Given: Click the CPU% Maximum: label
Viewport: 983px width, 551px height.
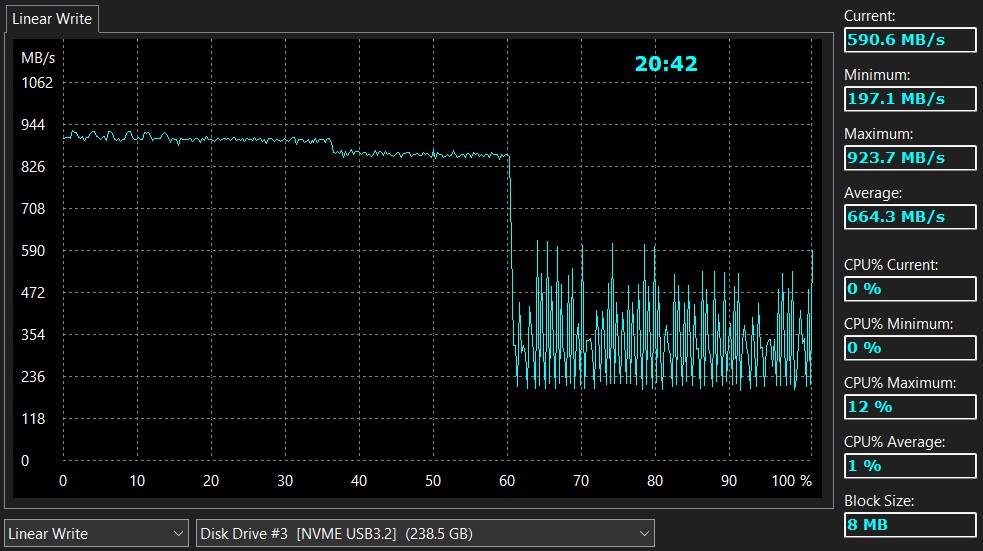Looking at the screenshot, I should pos(900,383).
